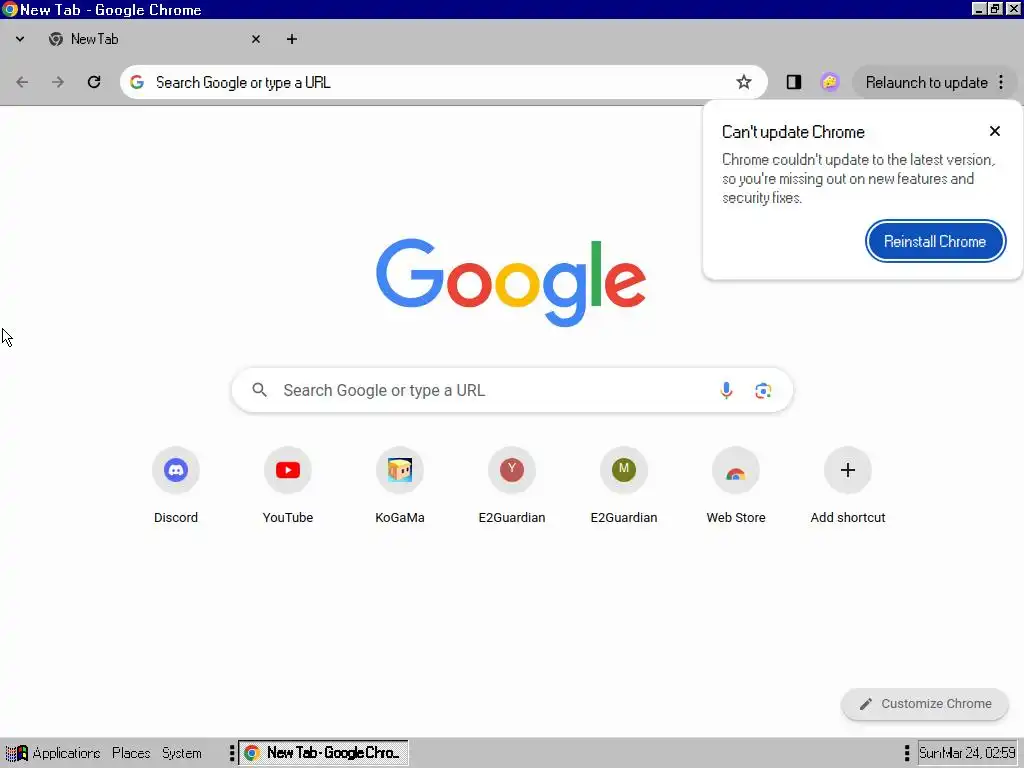This screenshot has height=768, width=1024.
Task: Reload the current page
Action: tap(94, 82)
